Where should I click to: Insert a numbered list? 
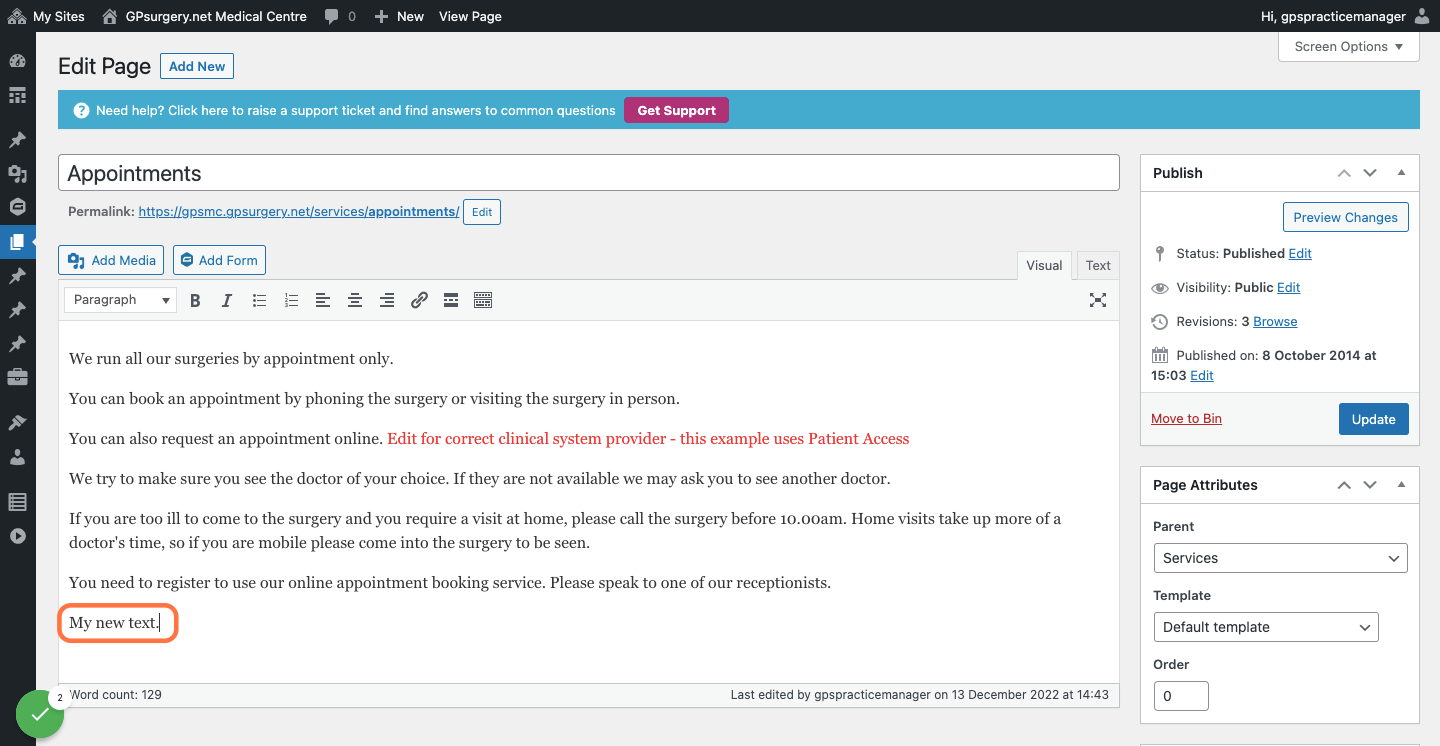point(291,300)
